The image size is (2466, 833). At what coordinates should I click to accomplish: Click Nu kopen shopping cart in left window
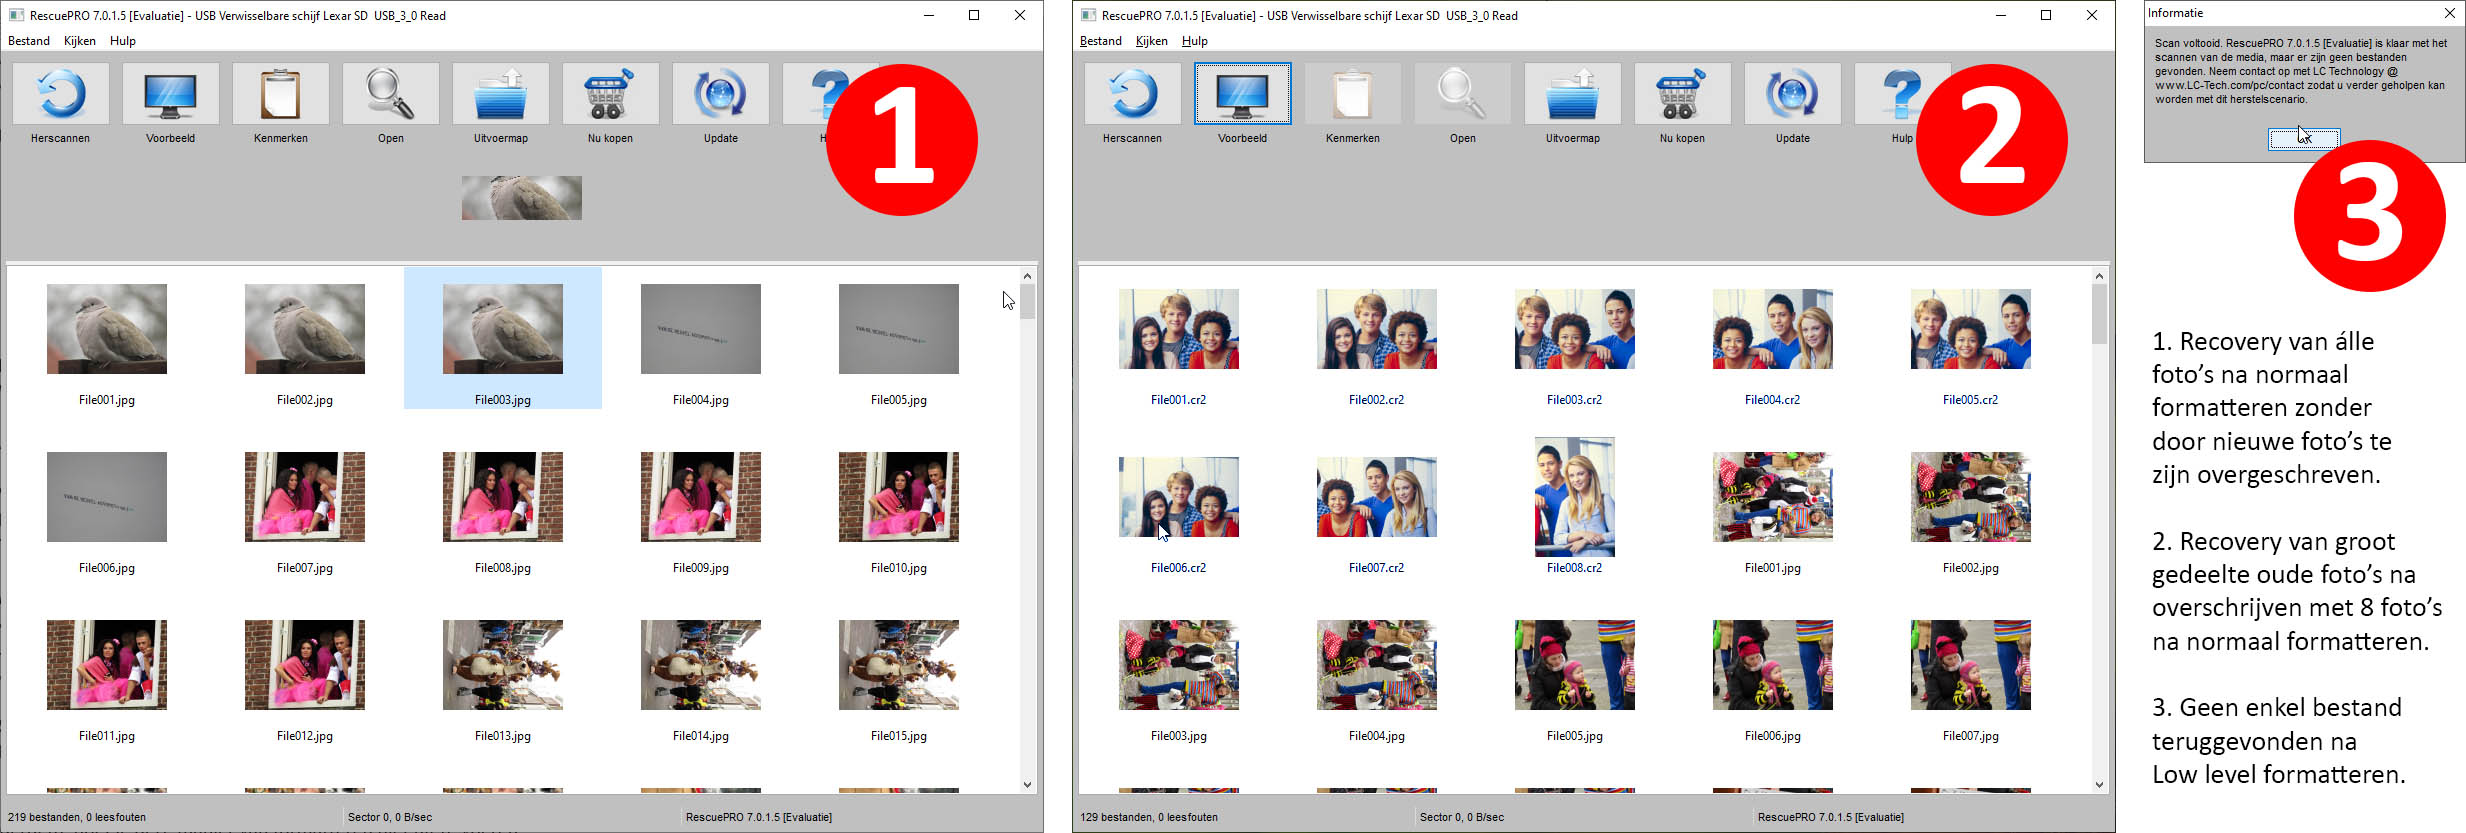coord(610,95)
